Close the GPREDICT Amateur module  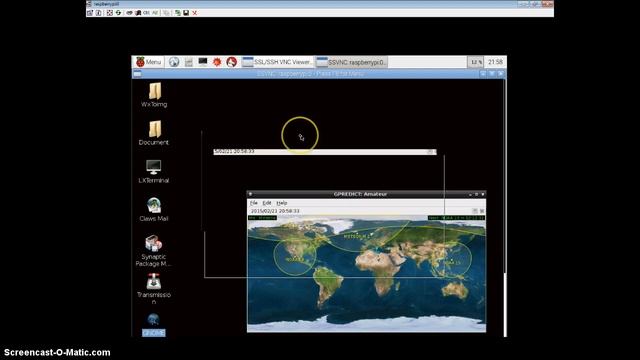[x=482, y=211]
